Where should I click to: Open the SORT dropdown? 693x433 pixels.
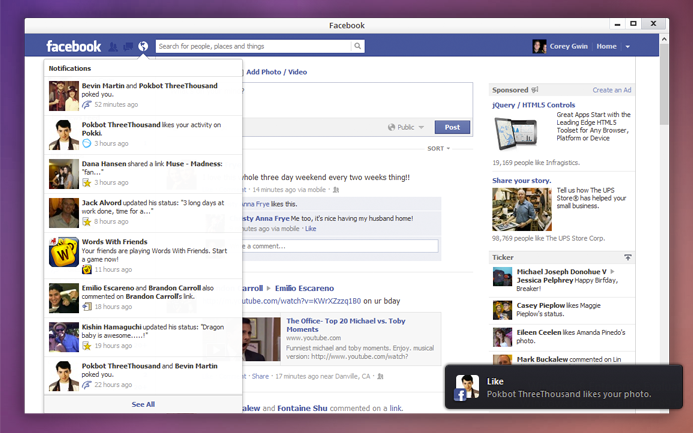[x=438, y=148]
